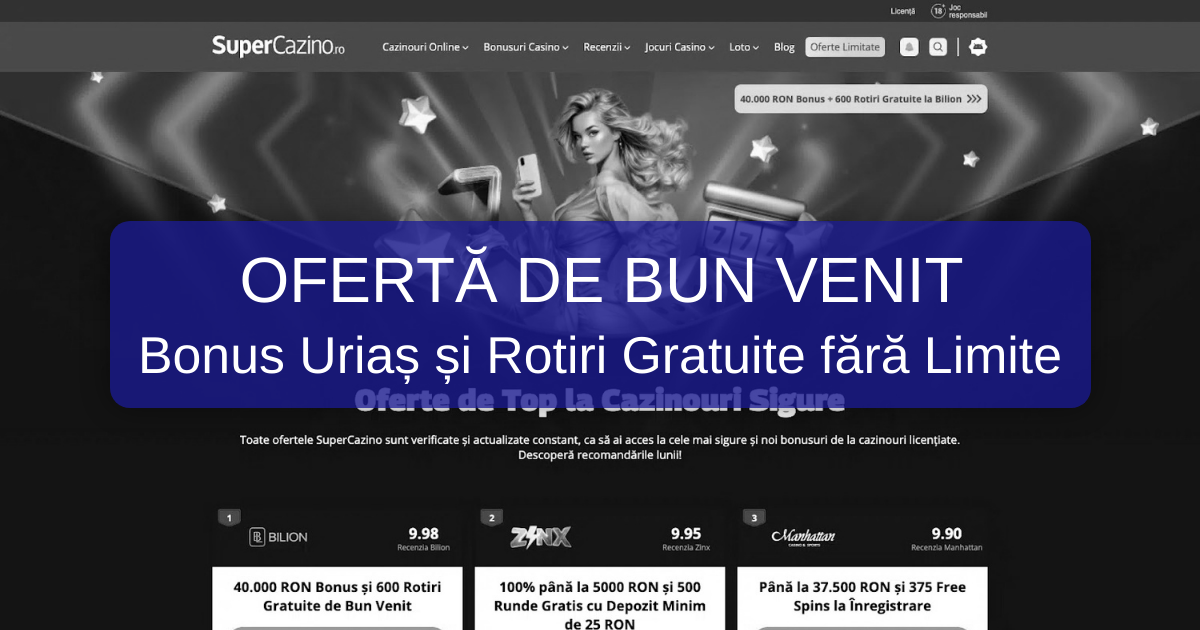1200x630 pixels.
Task: Open the Recenzia Zinx link
Action: coord(686,548)
